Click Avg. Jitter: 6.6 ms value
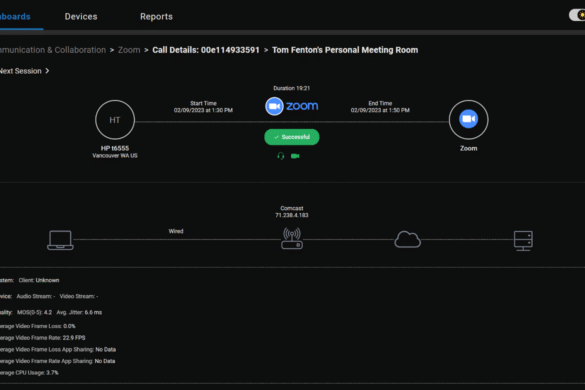 coord(79,312)
